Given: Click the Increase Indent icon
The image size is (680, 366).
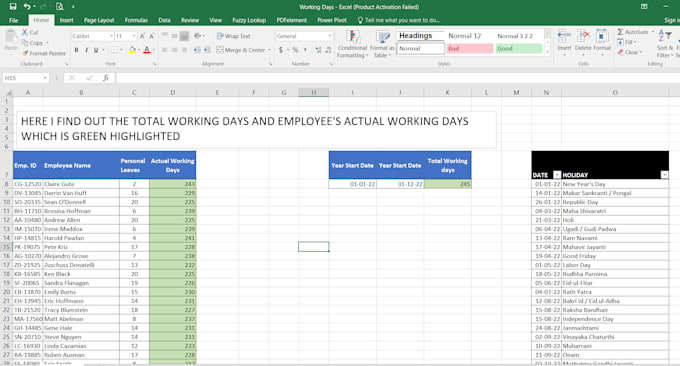Looking at the screenshot, I should coord(207,50).
